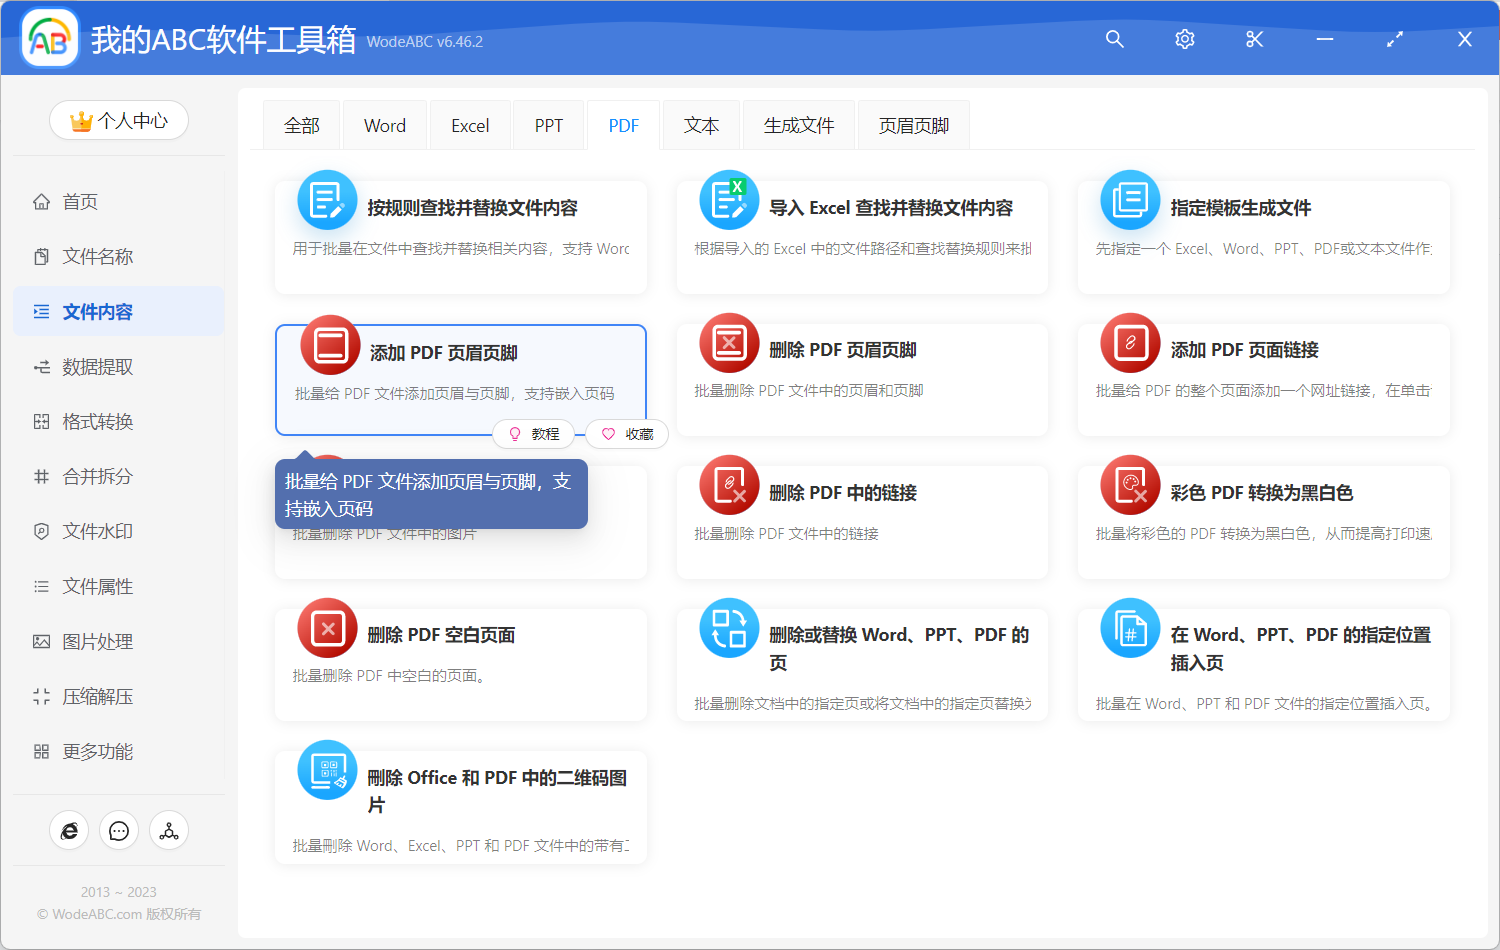Click the 教程 tutorial button
Image resolution: width=1500 pixels, height=950 pixels.
(534, 433)
